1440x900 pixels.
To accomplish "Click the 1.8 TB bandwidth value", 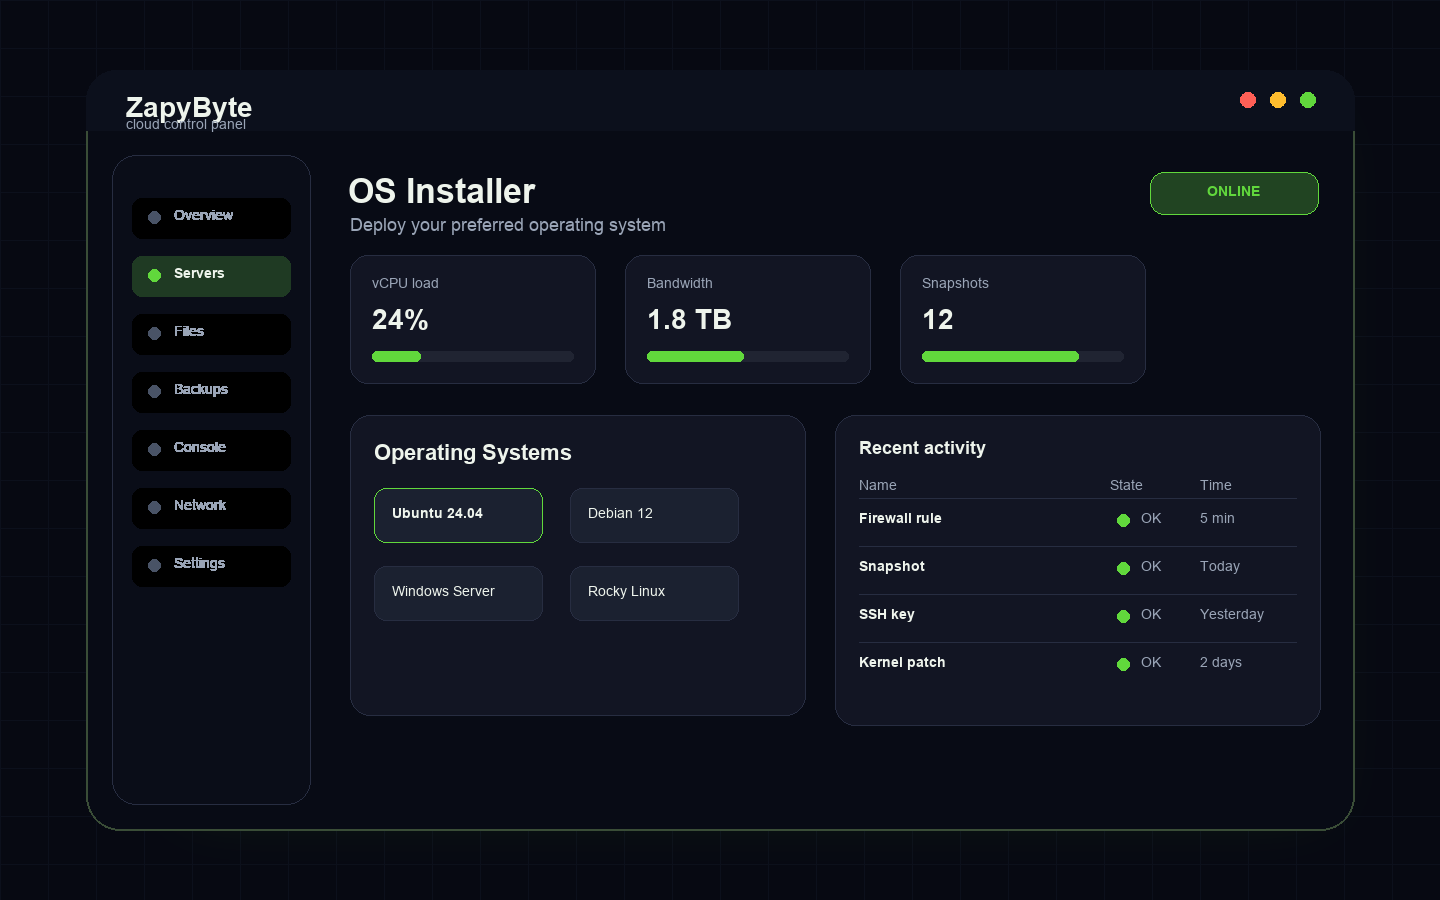I will (689, 320).
